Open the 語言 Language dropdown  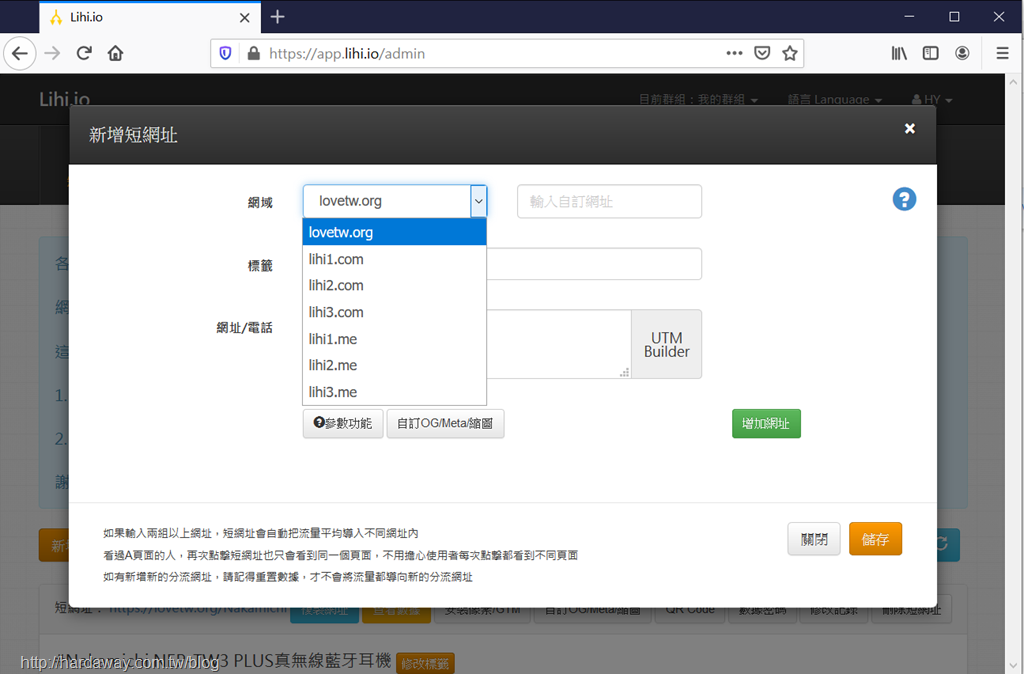[x=835, y=100]
